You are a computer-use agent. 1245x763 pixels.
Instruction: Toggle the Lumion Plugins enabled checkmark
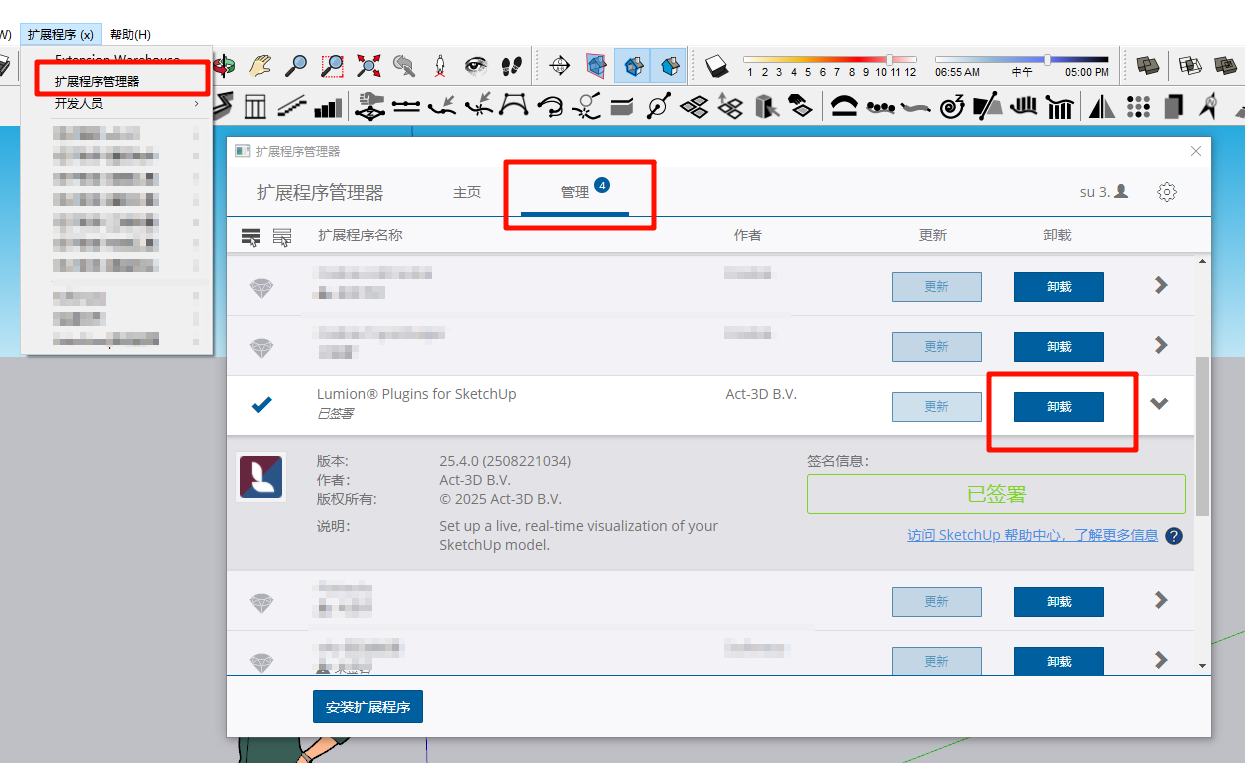261,404
